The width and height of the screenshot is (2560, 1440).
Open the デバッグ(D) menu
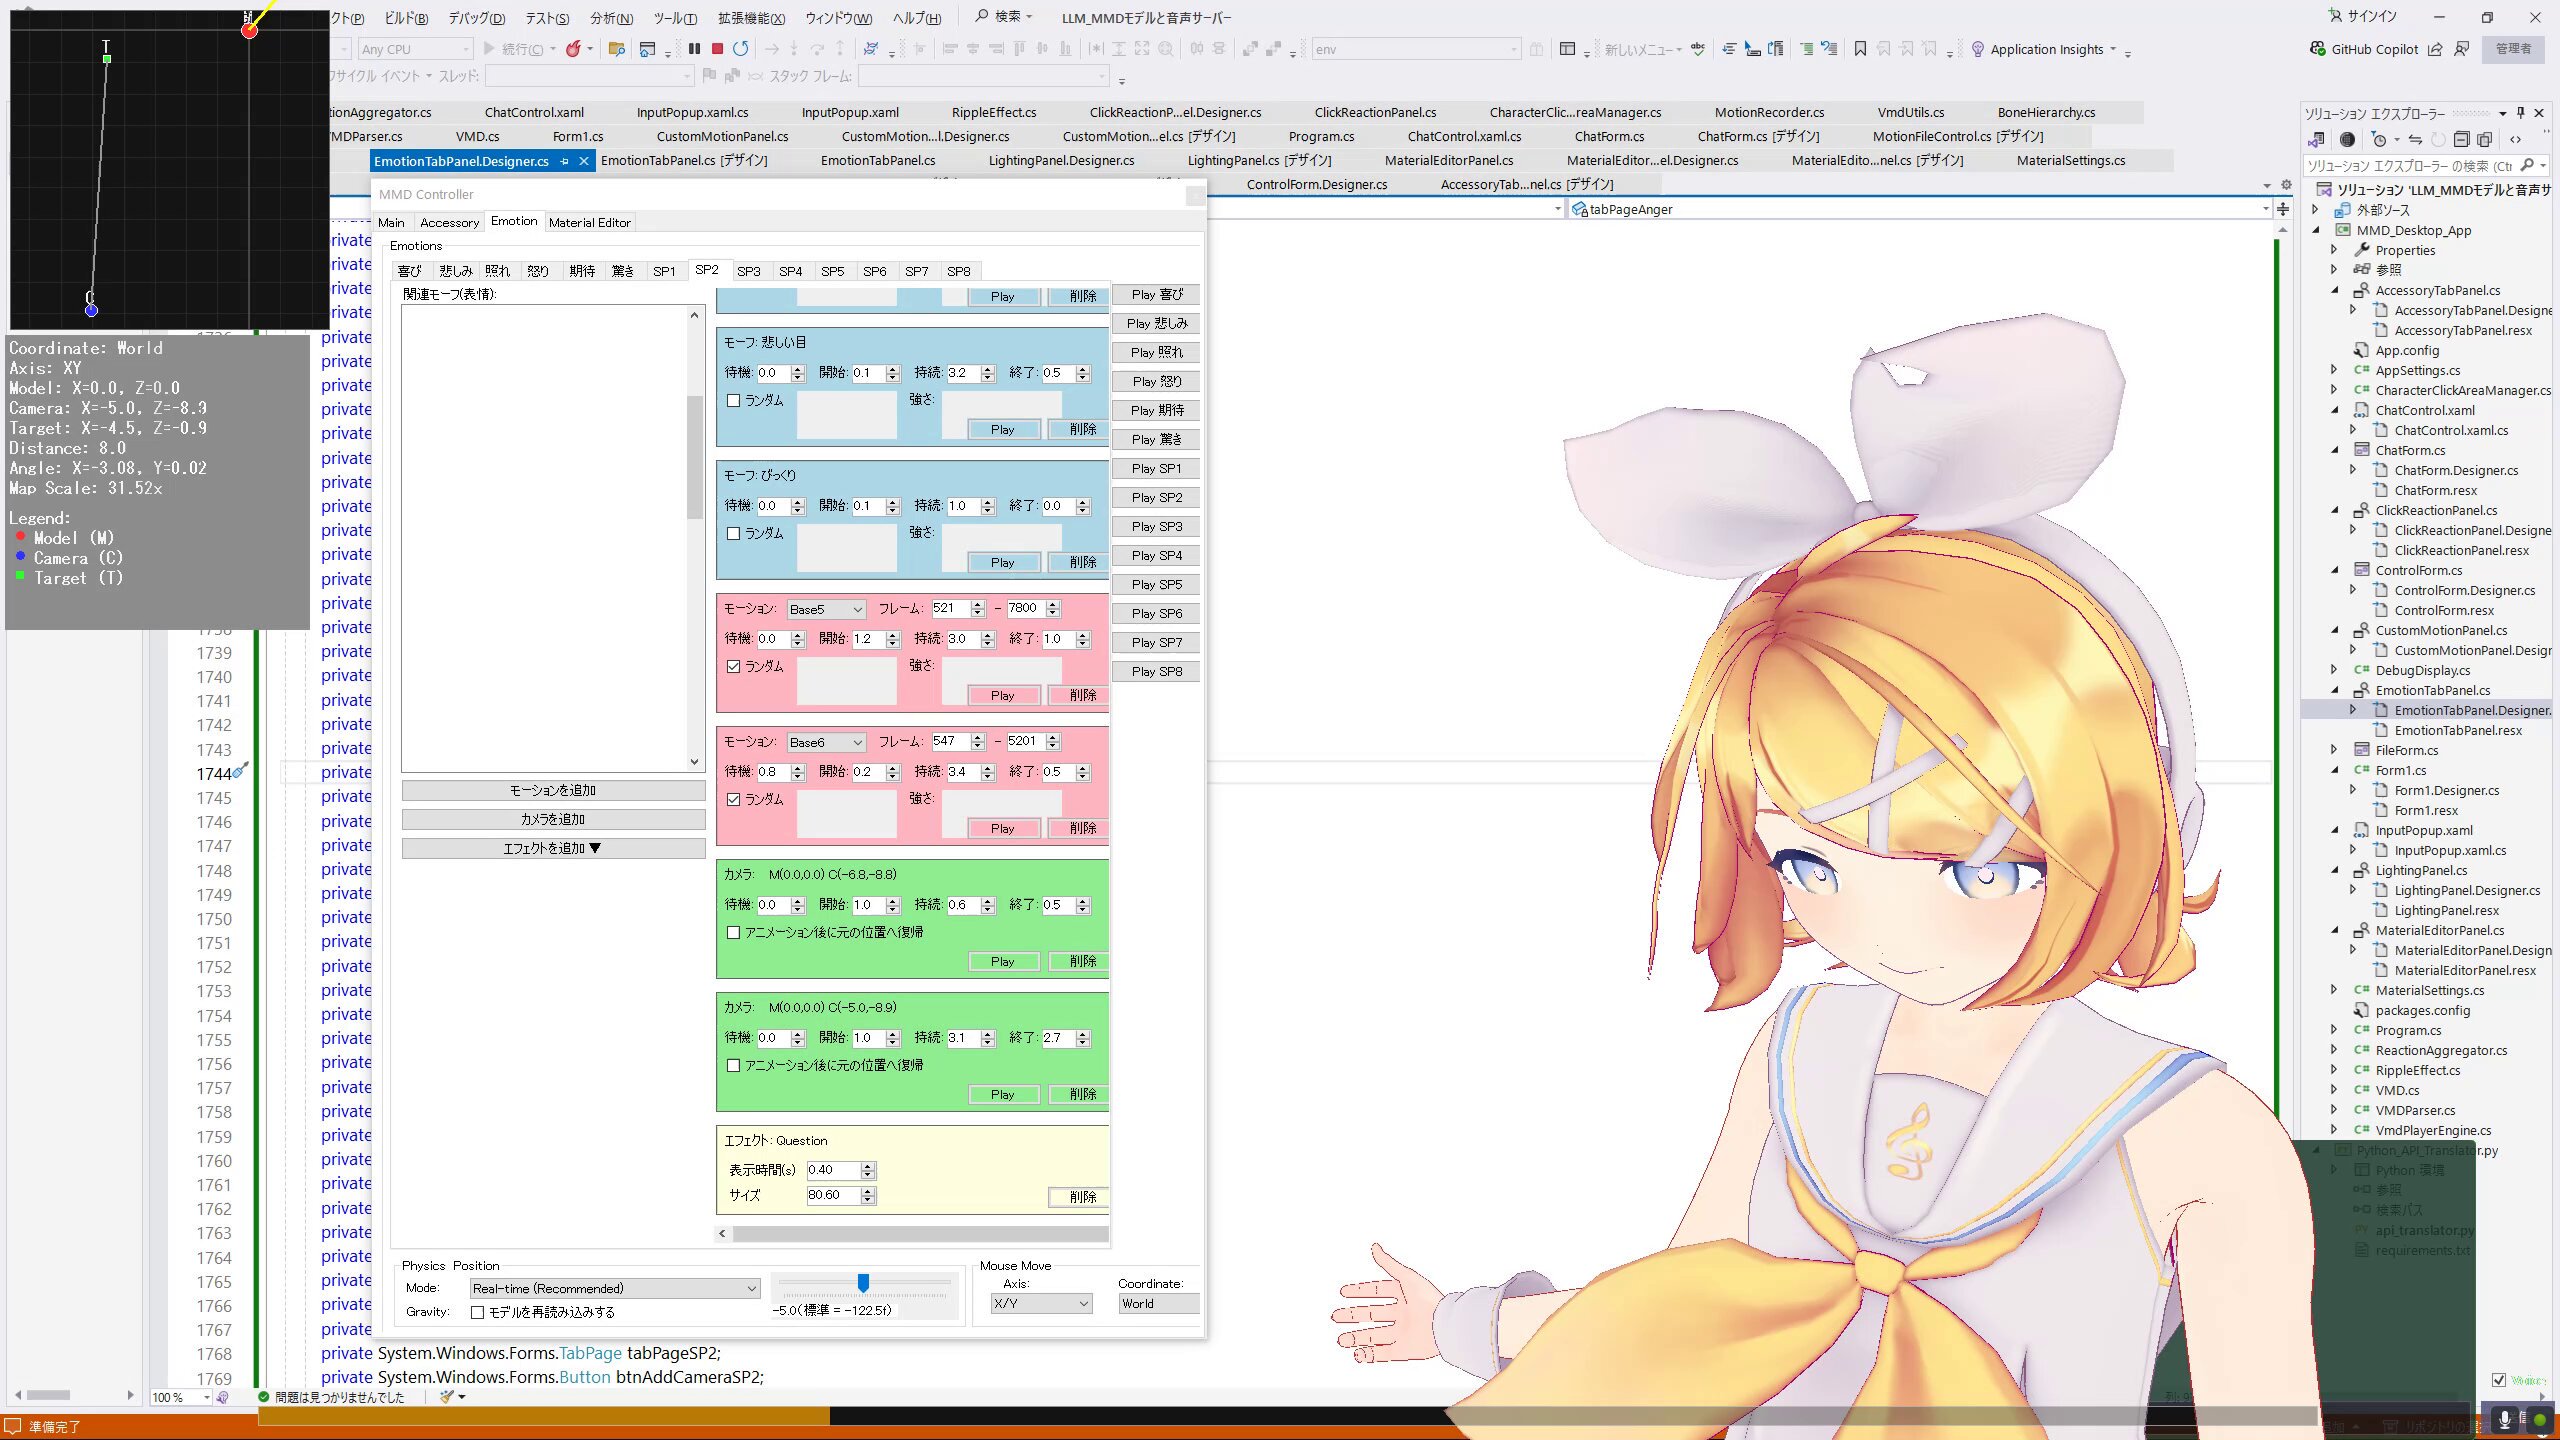476,18
